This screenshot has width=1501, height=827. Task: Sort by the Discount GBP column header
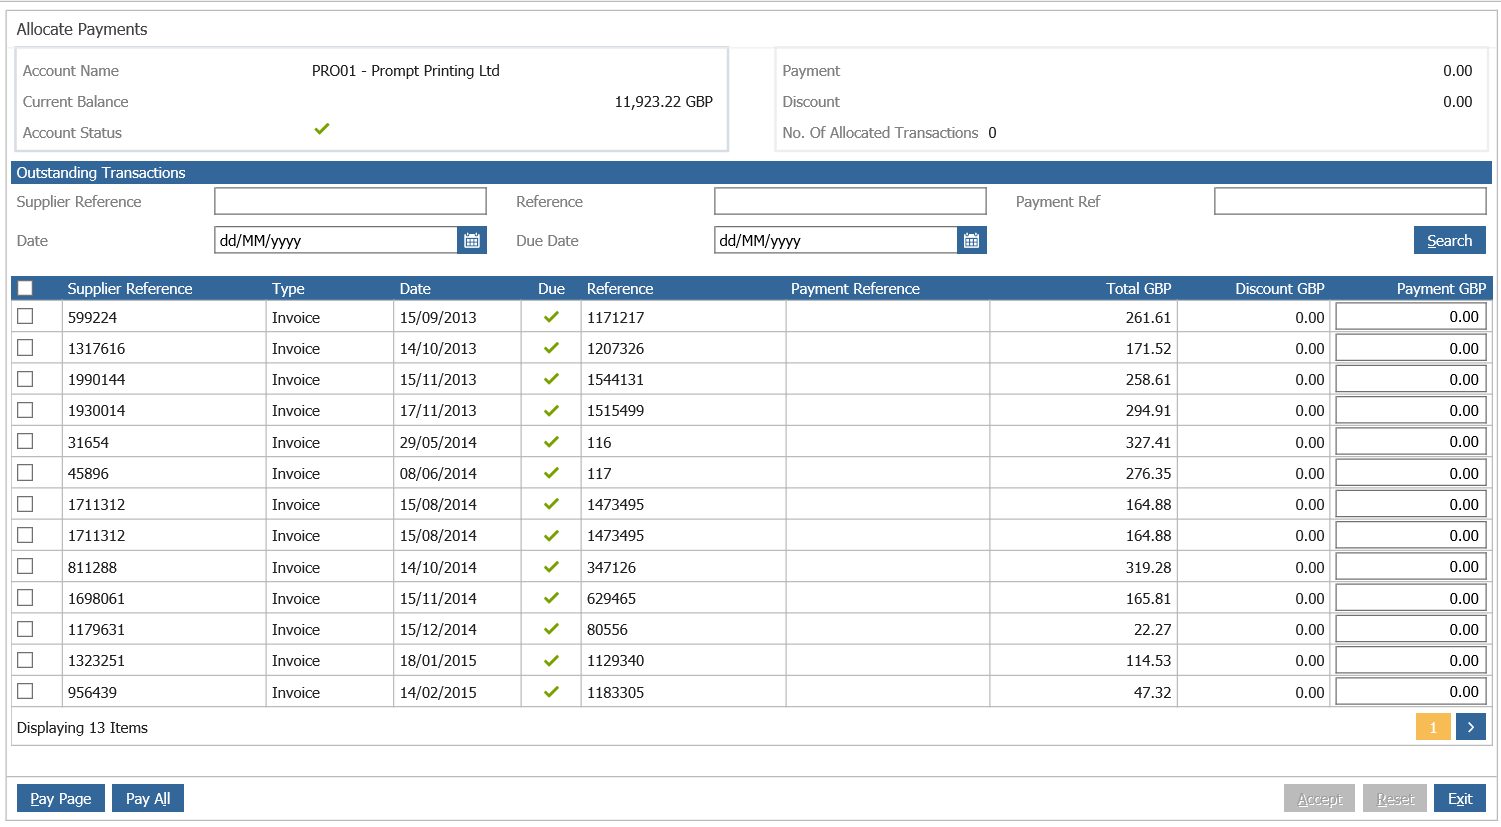pos(1280,288)
